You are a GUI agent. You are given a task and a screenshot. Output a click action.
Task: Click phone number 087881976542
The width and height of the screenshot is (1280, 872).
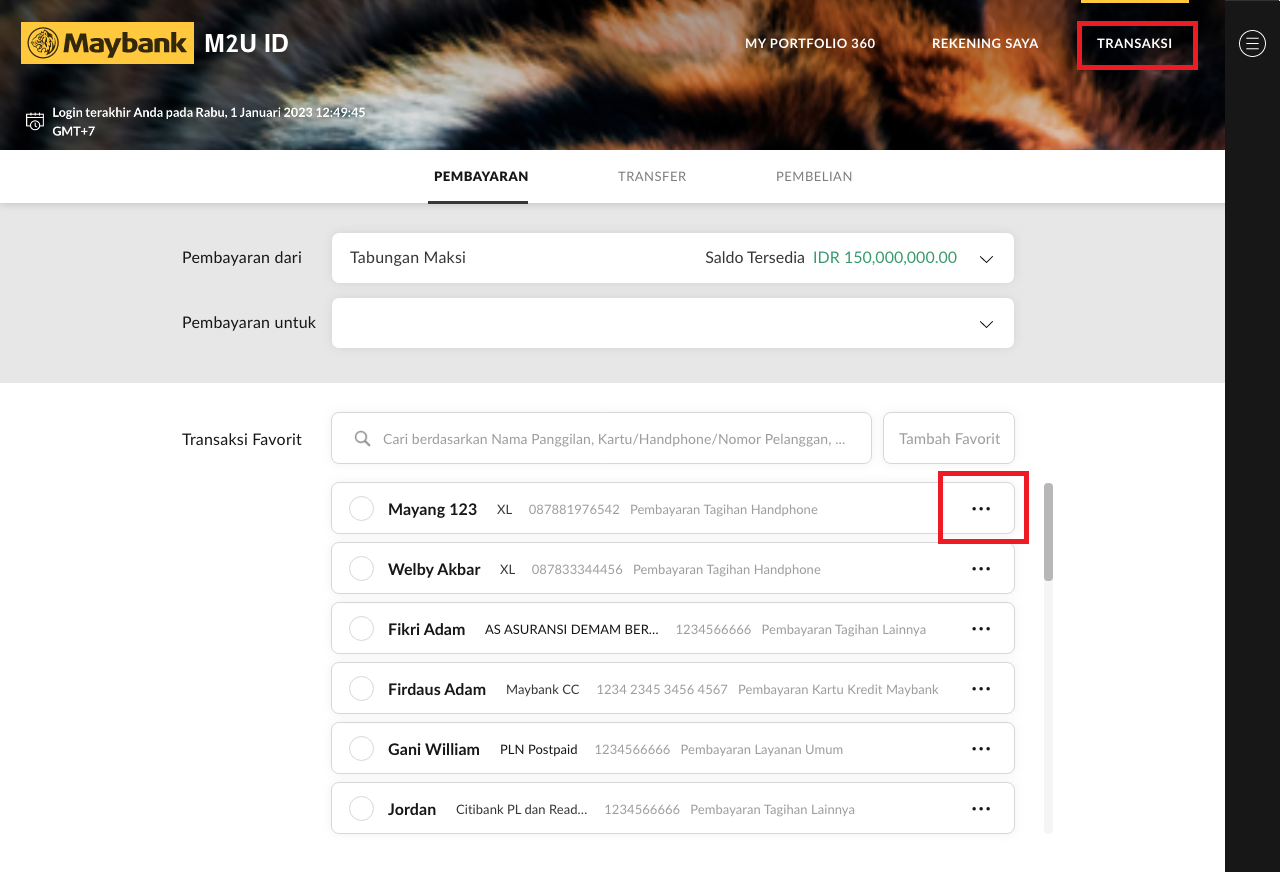(574, 509)
